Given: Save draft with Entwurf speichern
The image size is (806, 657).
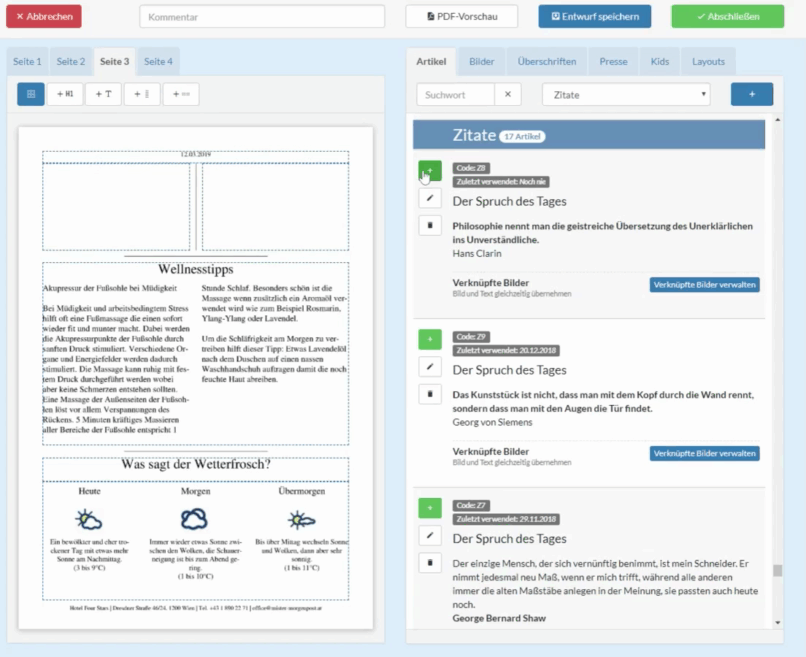Looking at the screenshot, I should pos(594,16).
